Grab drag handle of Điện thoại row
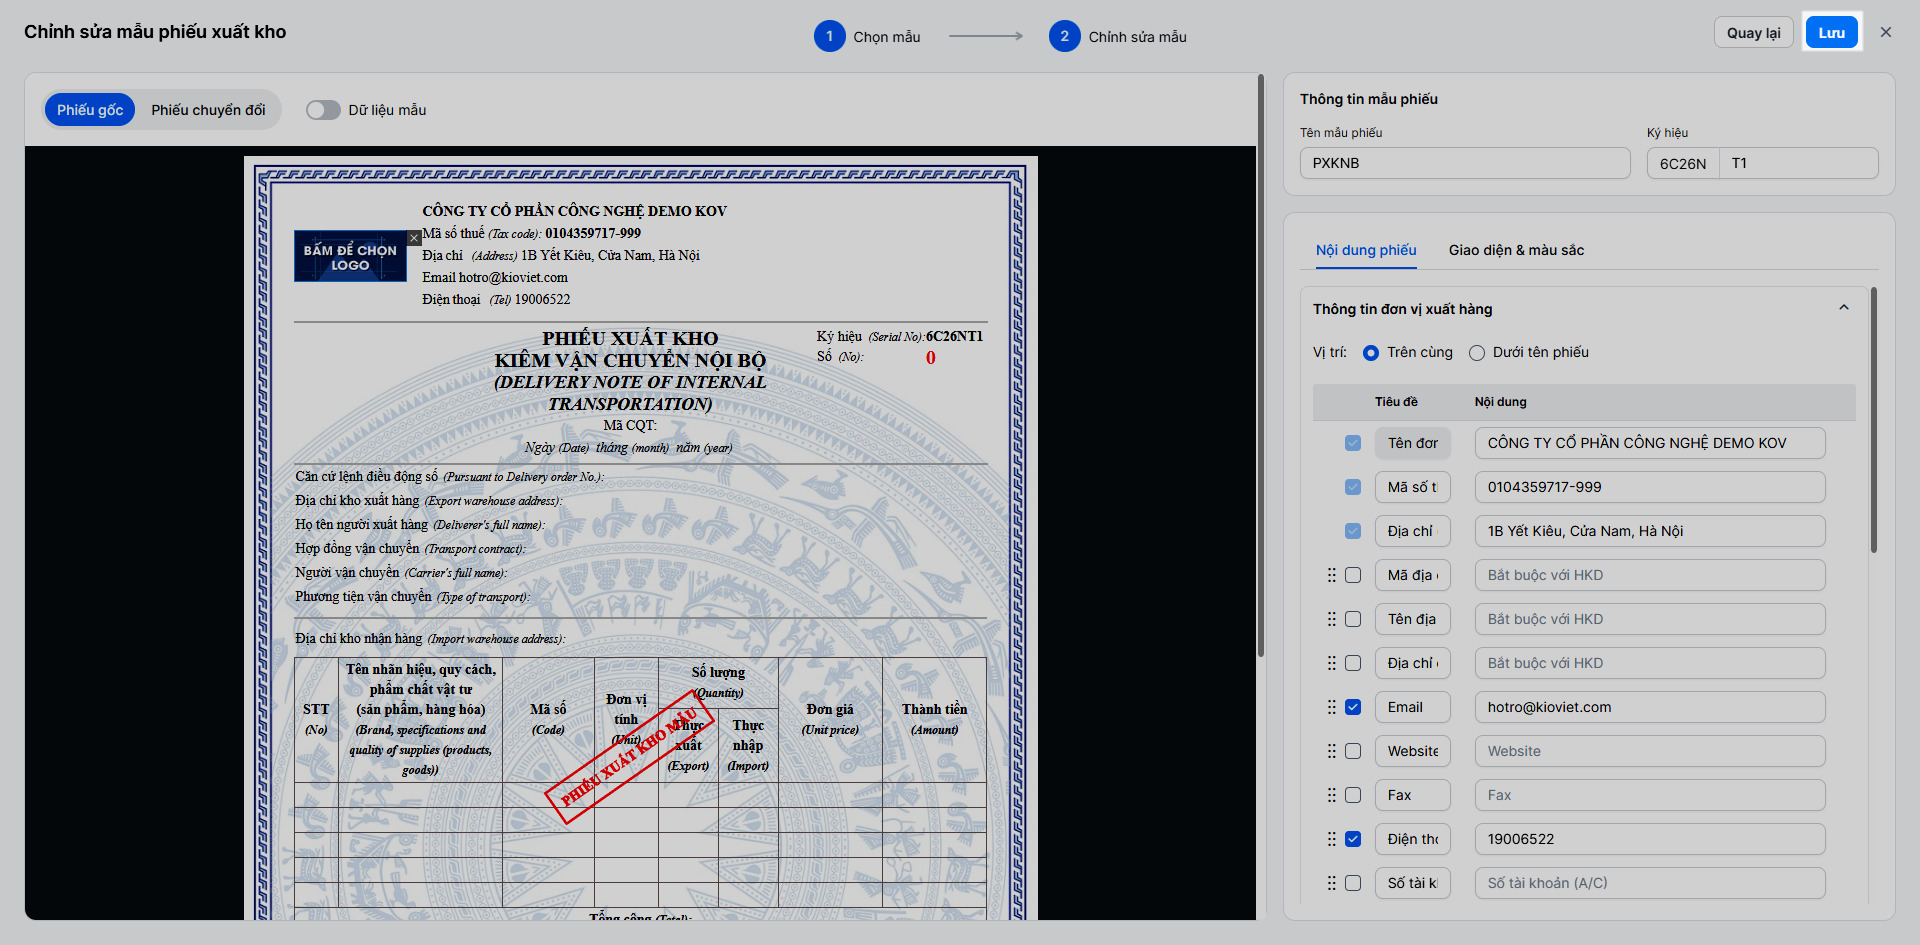Image resolution: width=1920 pixels, height=945 pixels. point(1331,839)
